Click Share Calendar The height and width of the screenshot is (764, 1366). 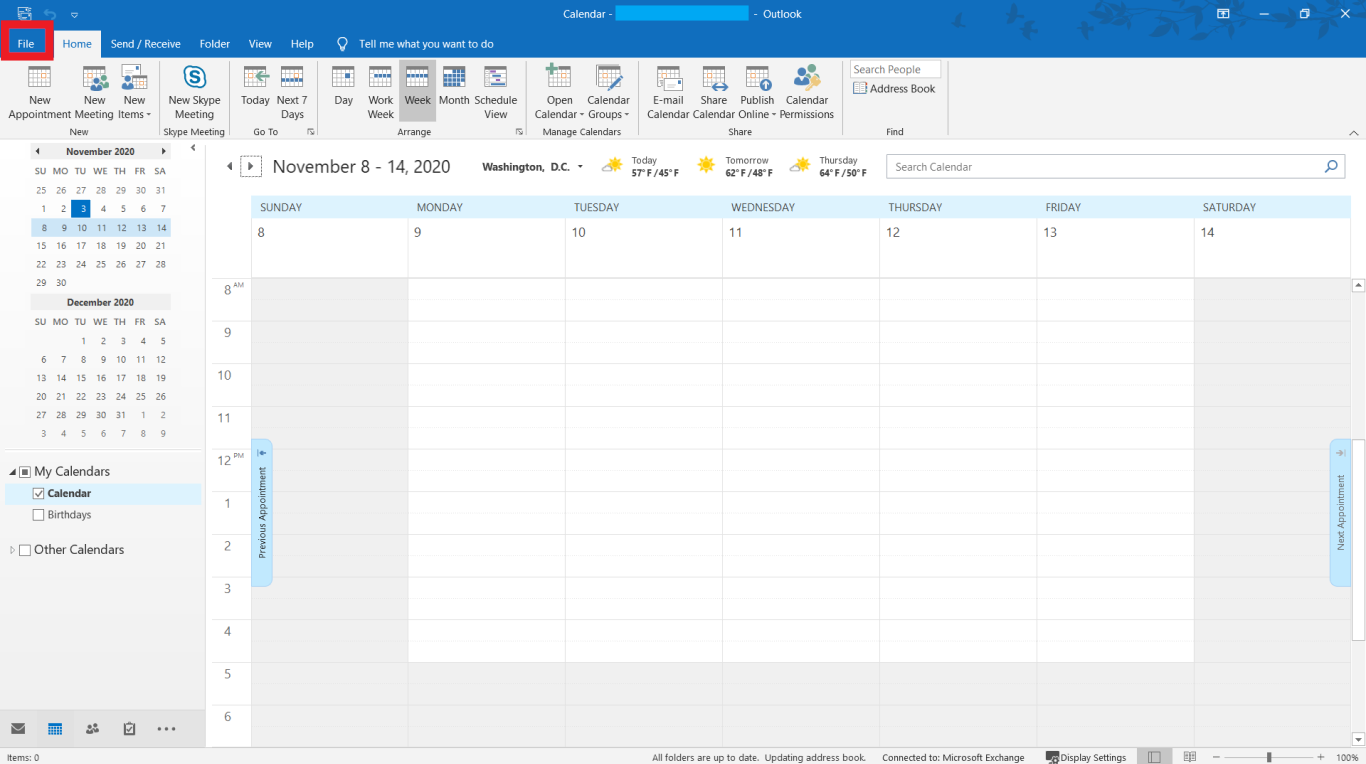(x=714, y=92)
